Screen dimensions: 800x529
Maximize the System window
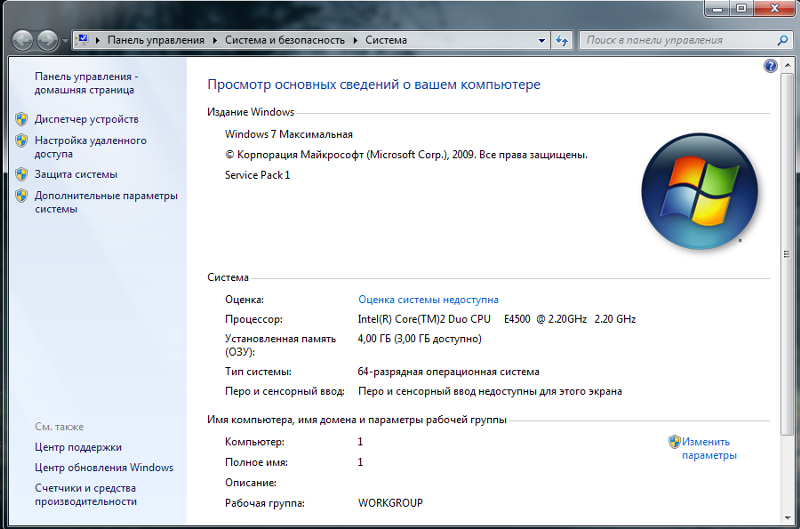click(x=741, y=8)
